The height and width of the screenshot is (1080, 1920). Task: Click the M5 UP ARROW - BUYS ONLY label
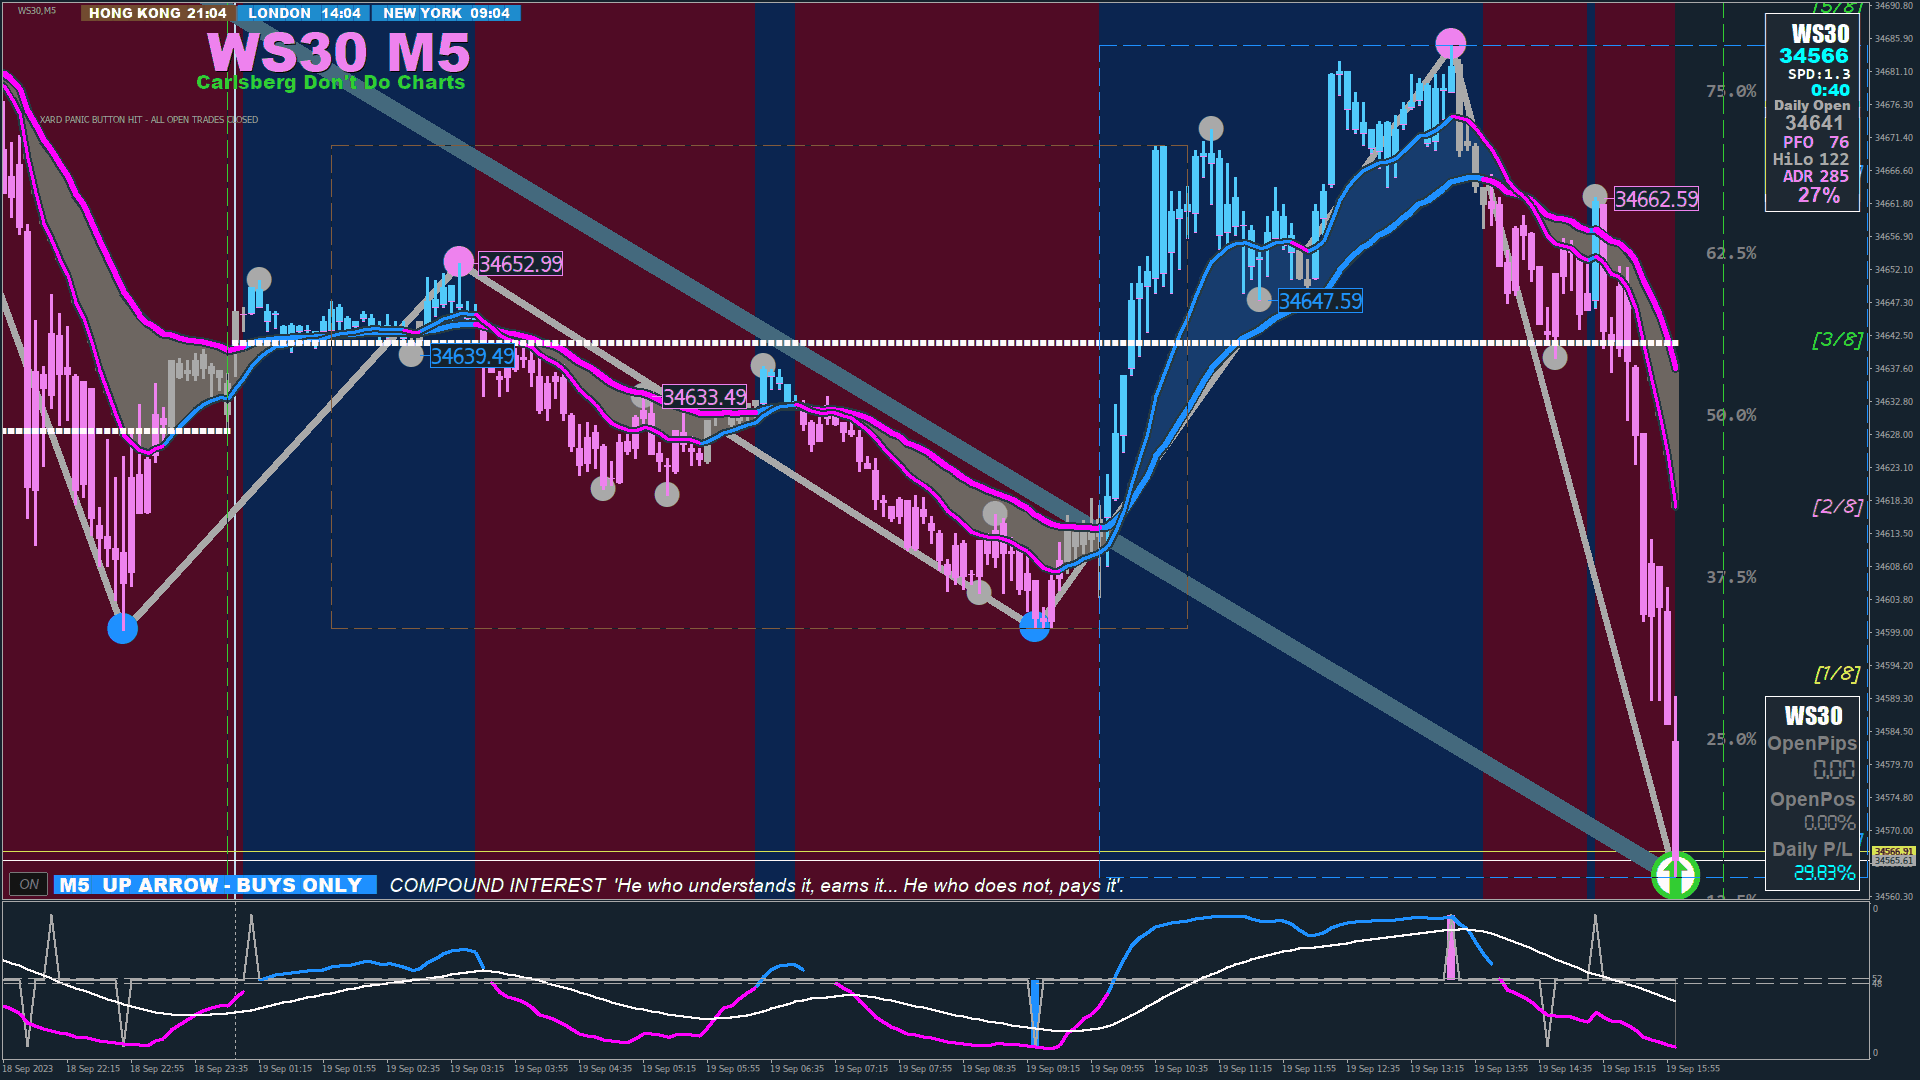pyautogui.click(x=215, y=885)
